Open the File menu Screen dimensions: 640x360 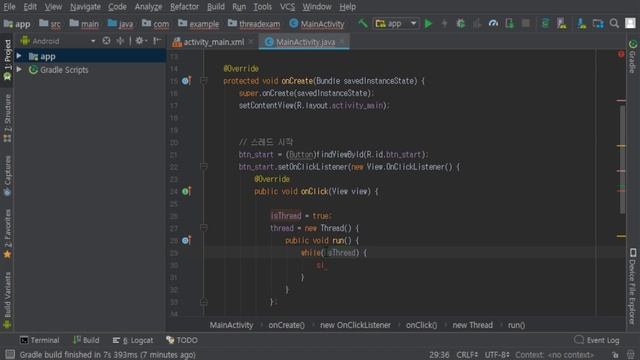click(9, 7)
